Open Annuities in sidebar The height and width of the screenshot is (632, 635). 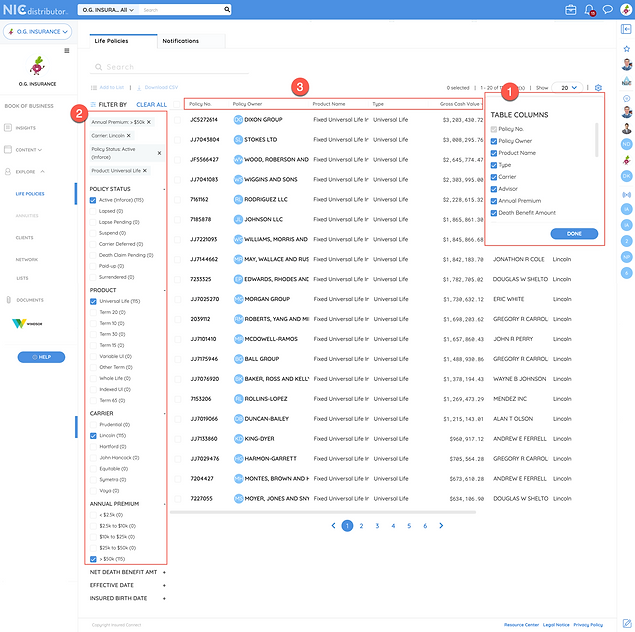pyautogui.click(x=27, y=216)
